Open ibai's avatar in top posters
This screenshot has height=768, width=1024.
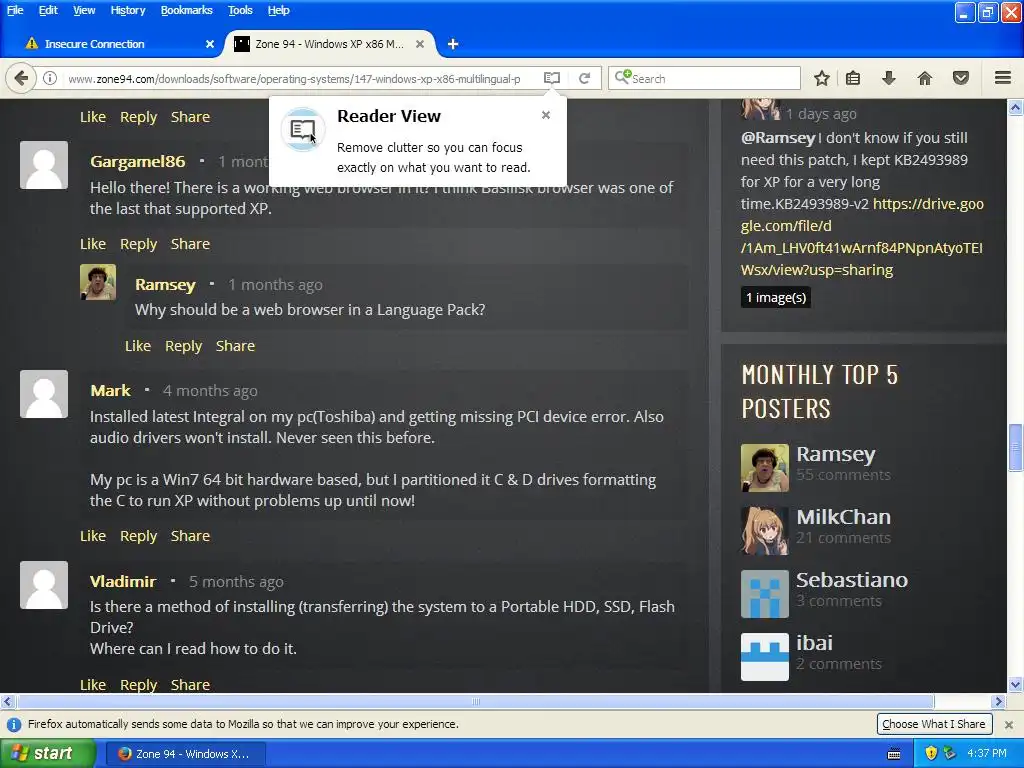click(x=765, y=656)
